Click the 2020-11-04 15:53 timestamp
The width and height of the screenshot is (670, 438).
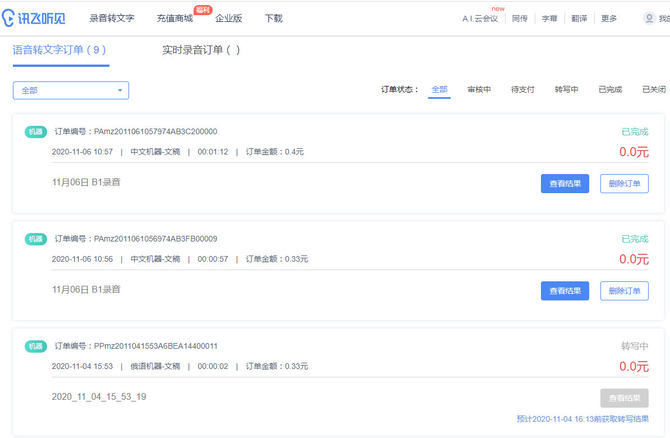coord(82,366)
